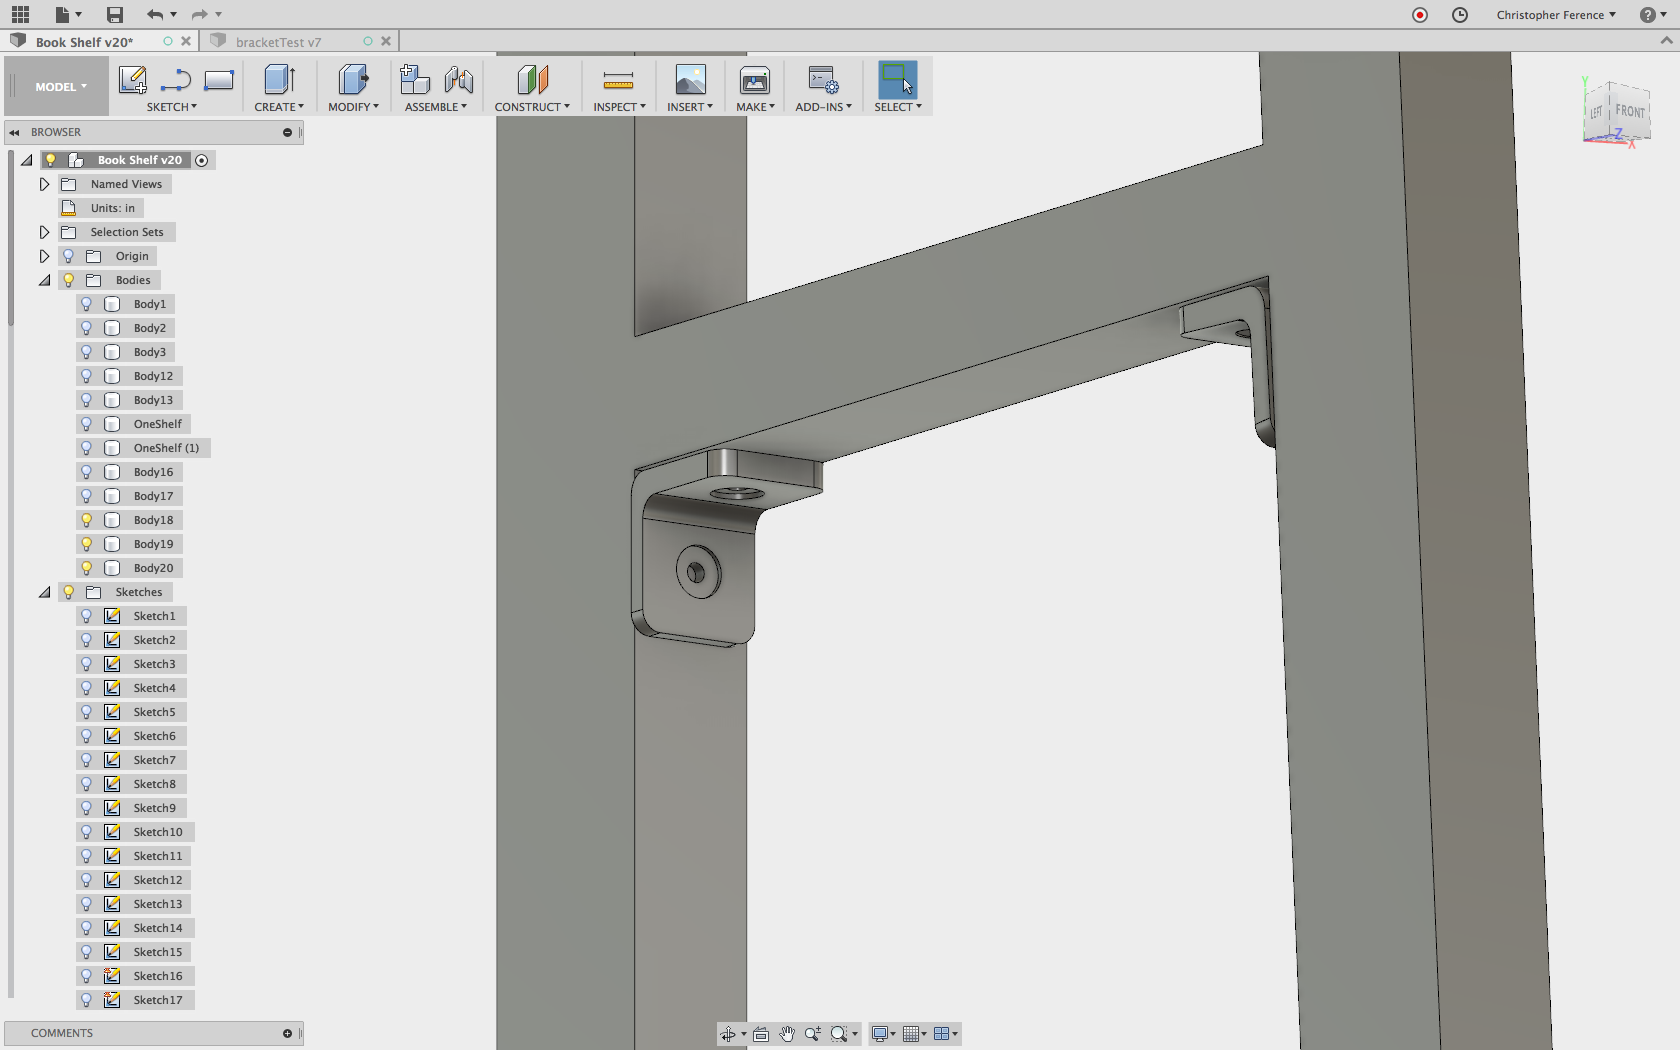Close the bracketTest v7 tab
The width and height of the screenshot is (1680, 1050).
(x=386, y=41)
